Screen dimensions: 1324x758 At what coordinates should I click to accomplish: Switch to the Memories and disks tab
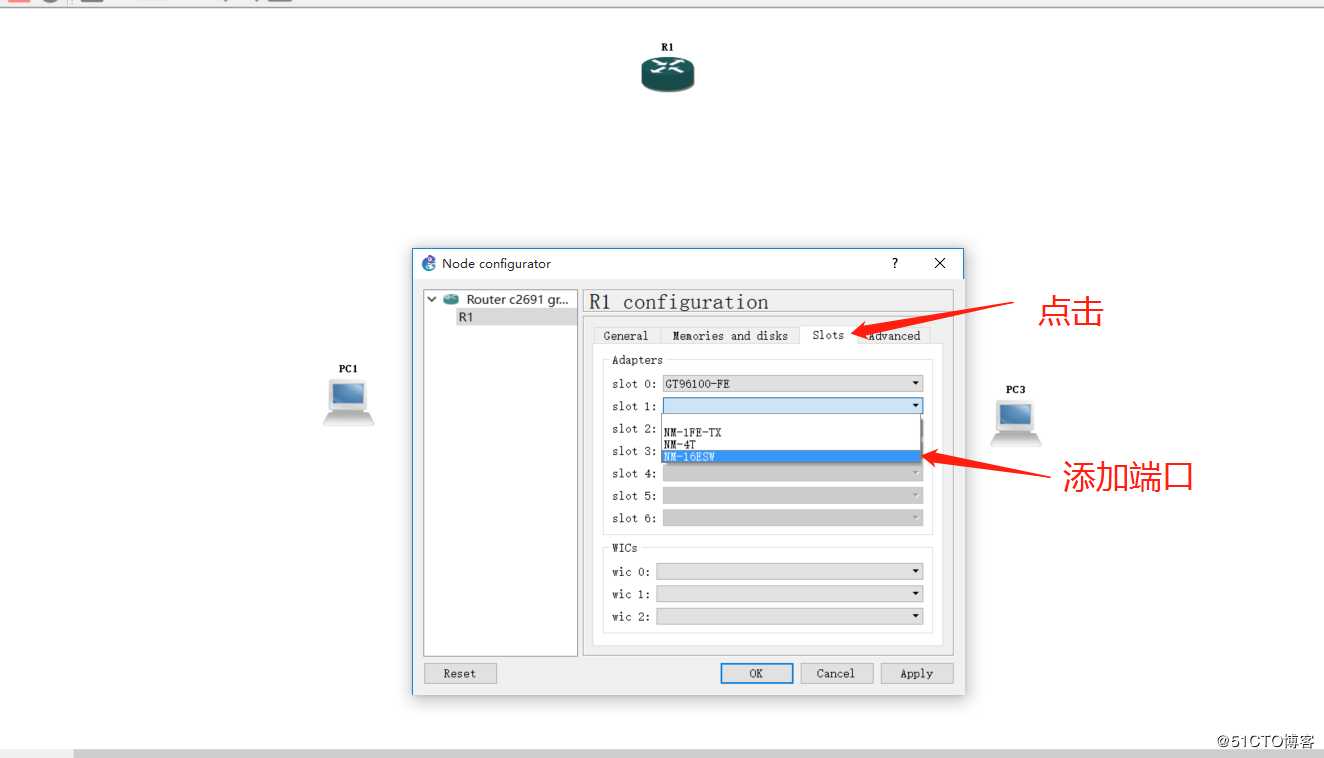(730, 335)
